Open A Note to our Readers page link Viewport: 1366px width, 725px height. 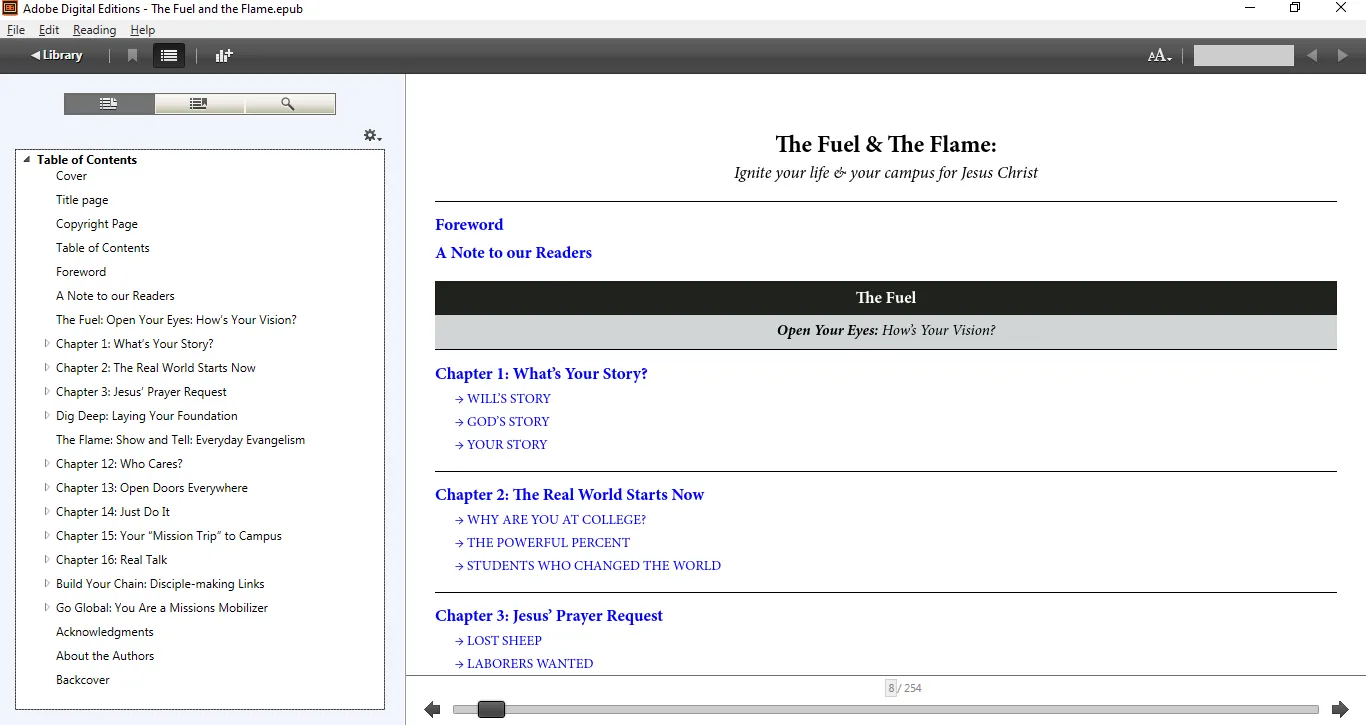pyautogui.click(x=513, y=253)
